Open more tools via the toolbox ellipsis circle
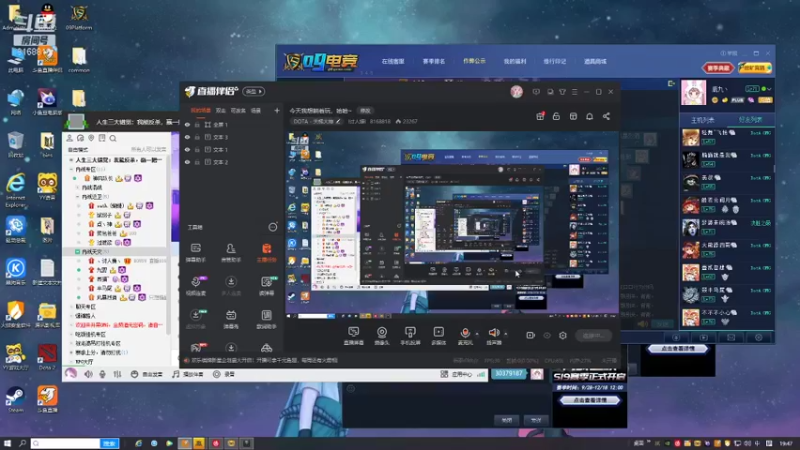 [273, 227]
